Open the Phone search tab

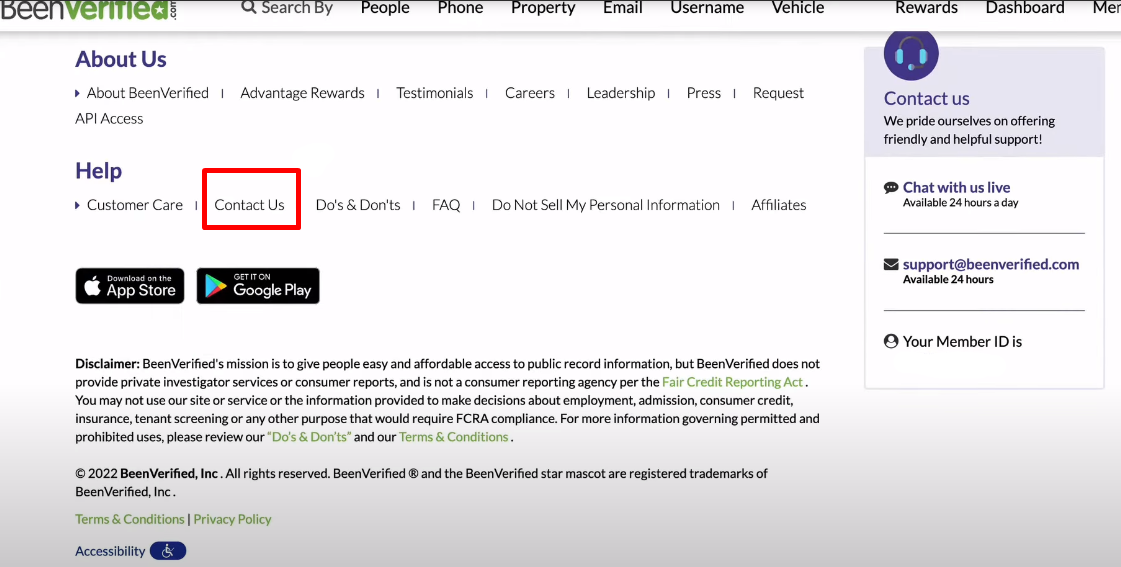click(x=460, y=8)
